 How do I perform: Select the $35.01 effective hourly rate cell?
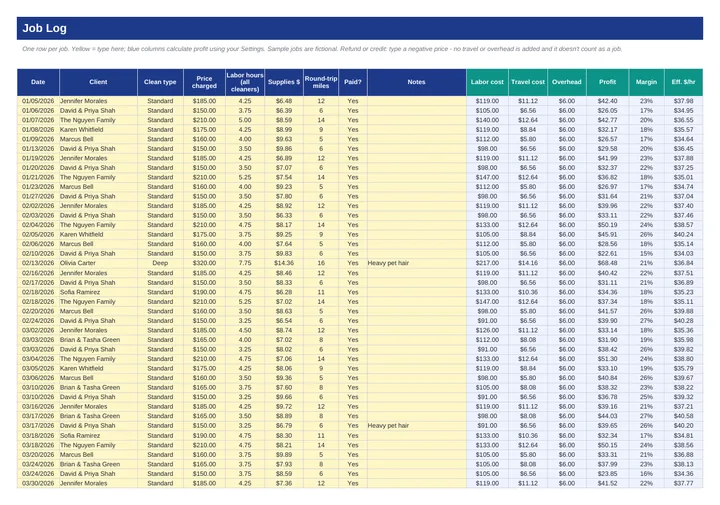pos(683,177)
